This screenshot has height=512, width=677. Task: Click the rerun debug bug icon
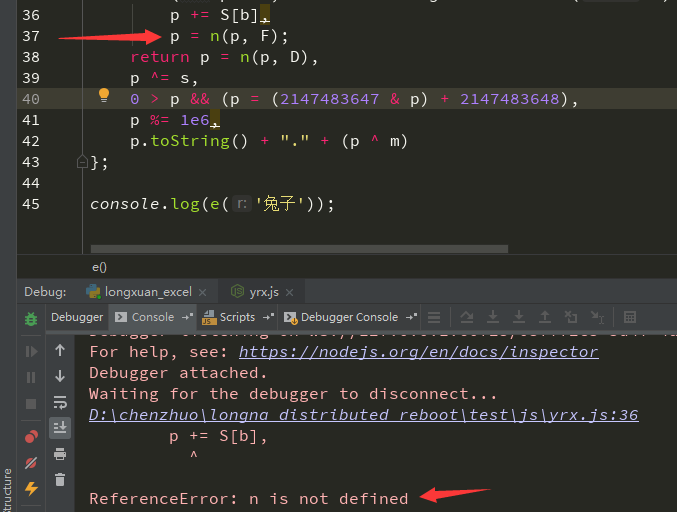tap(31, 318)
